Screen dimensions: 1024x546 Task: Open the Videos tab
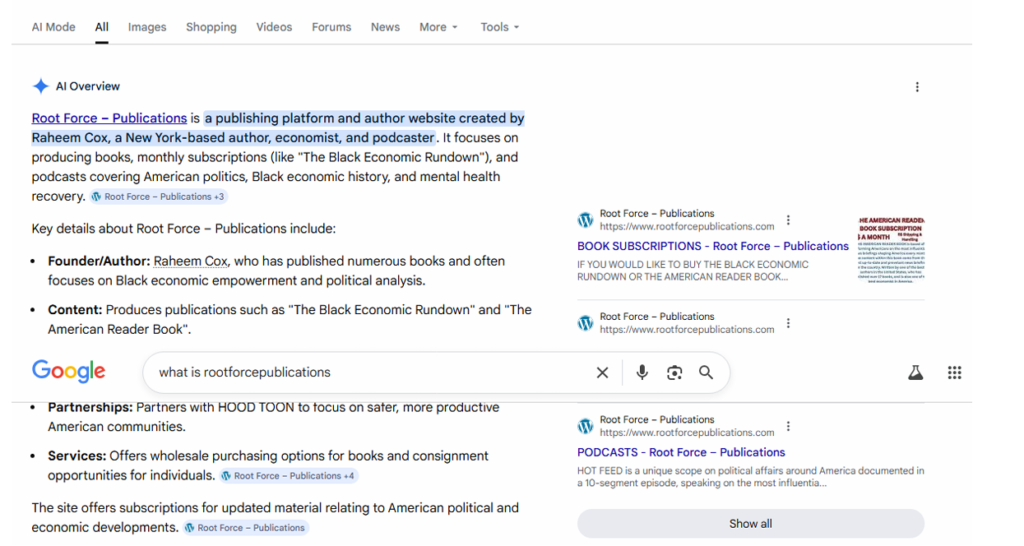[274, 27]
